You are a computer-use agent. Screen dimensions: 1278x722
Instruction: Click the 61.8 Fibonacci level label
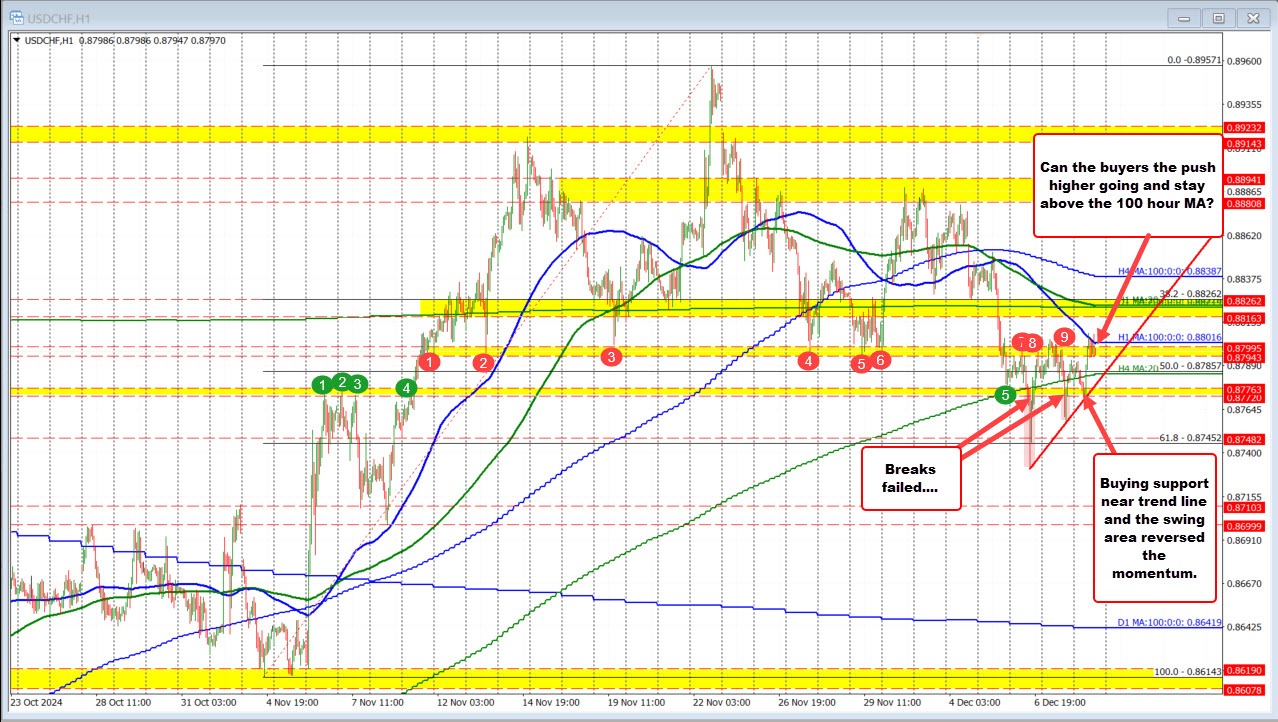[1190, 437]
